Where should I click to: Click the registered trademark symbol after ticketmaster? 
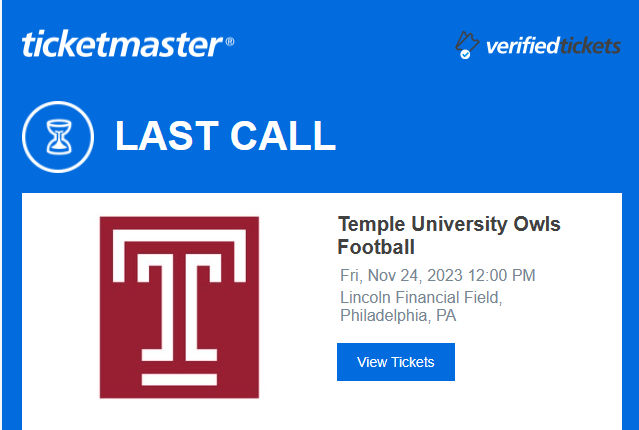[x=230, y=42]
